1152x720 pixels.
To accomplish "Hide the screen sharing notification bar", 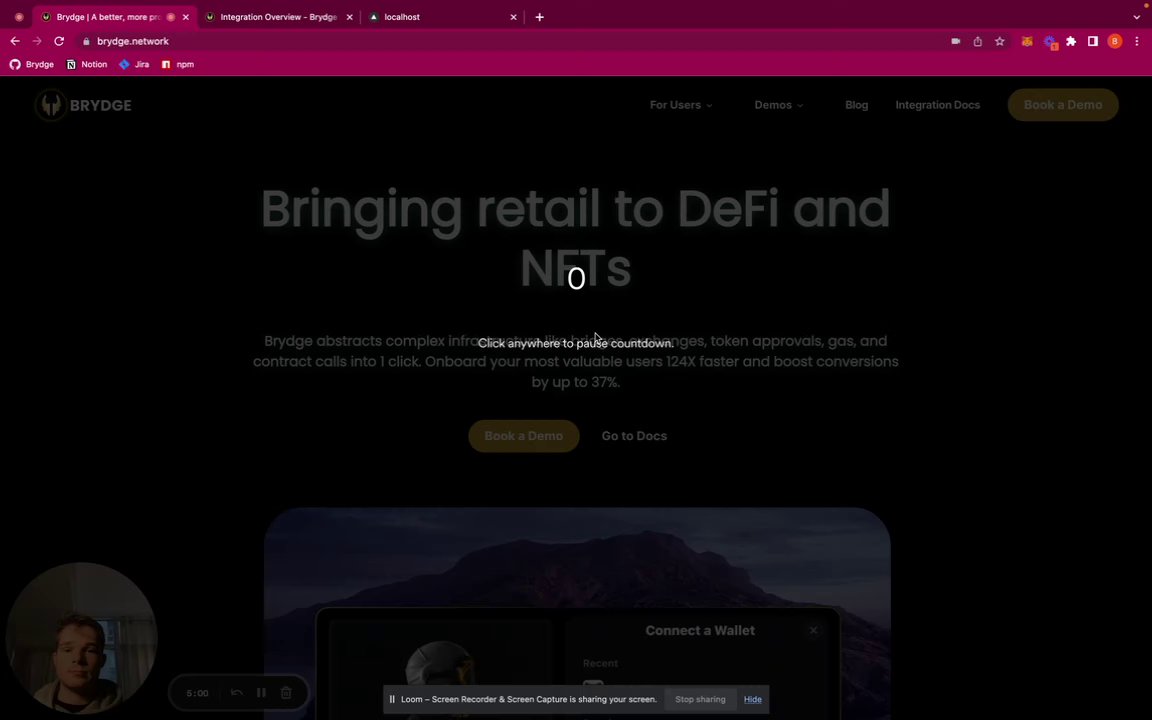I will [x=752, y=699].
